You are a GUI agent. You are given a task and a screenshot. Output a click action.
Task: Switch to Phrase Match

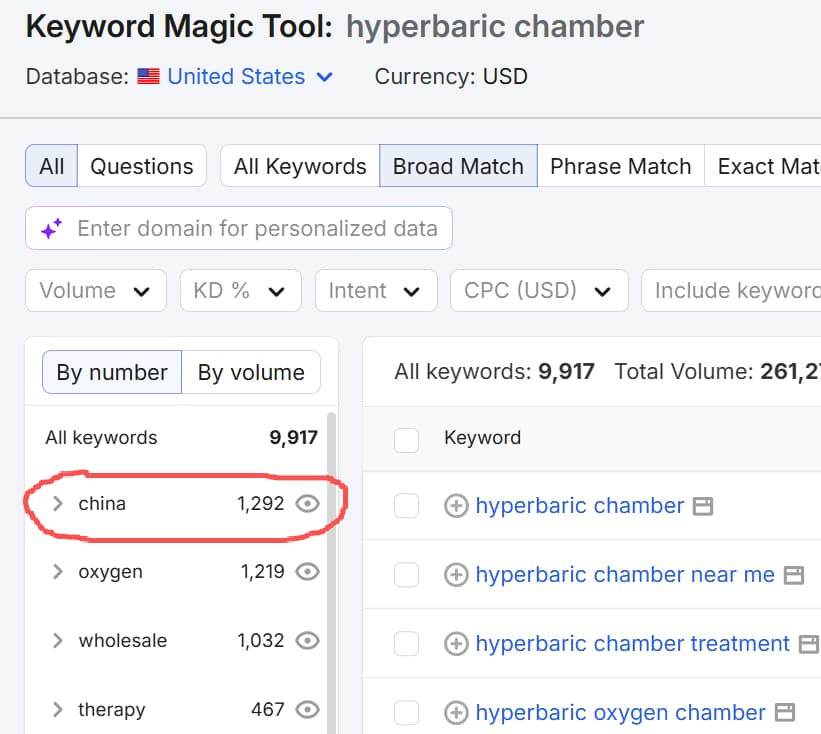tap(620, 166)
